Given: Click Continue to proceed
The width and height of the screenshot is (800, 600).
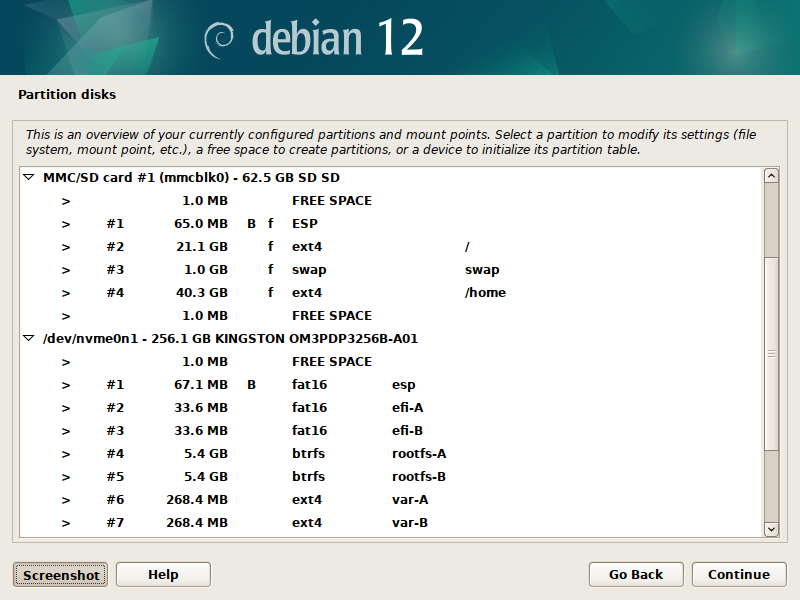Looking at the screenshot, I should [739, 574].
